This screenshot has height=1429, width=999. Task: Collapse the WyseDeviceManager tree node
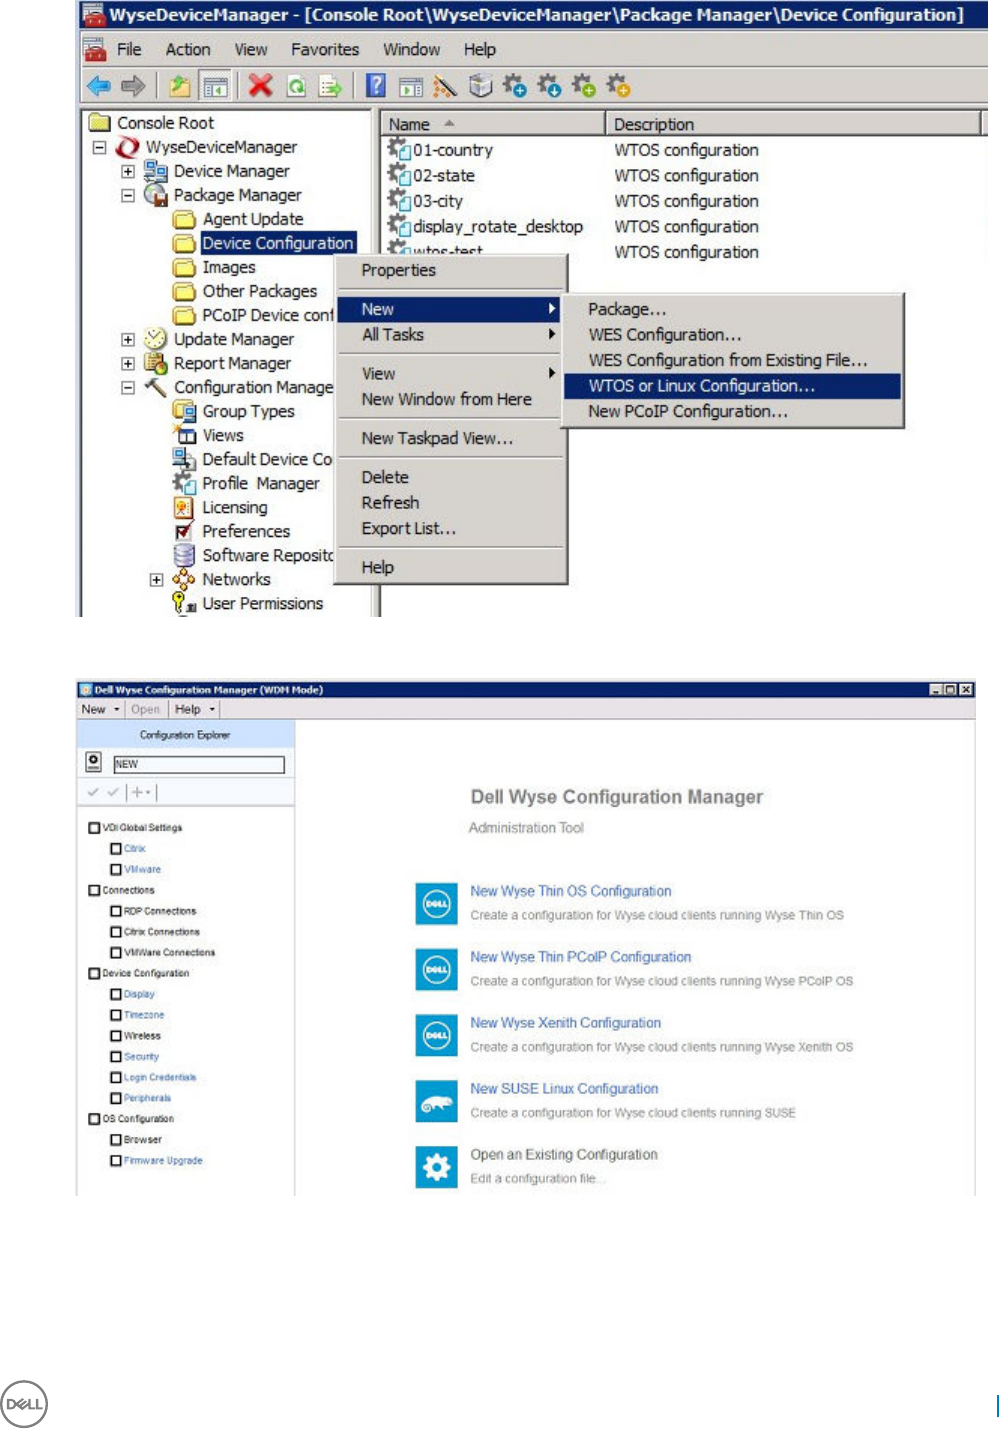coord(99,147)
